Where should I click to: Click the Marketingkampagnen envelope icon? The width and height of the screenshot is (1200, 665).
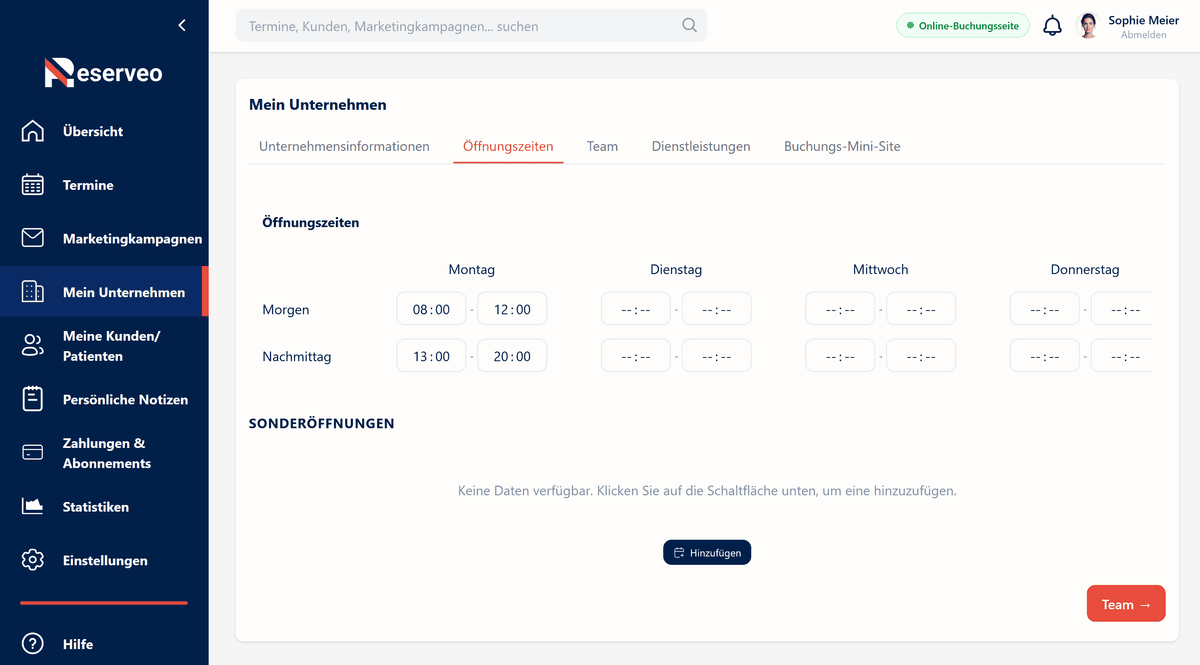(x=33, y=238)
